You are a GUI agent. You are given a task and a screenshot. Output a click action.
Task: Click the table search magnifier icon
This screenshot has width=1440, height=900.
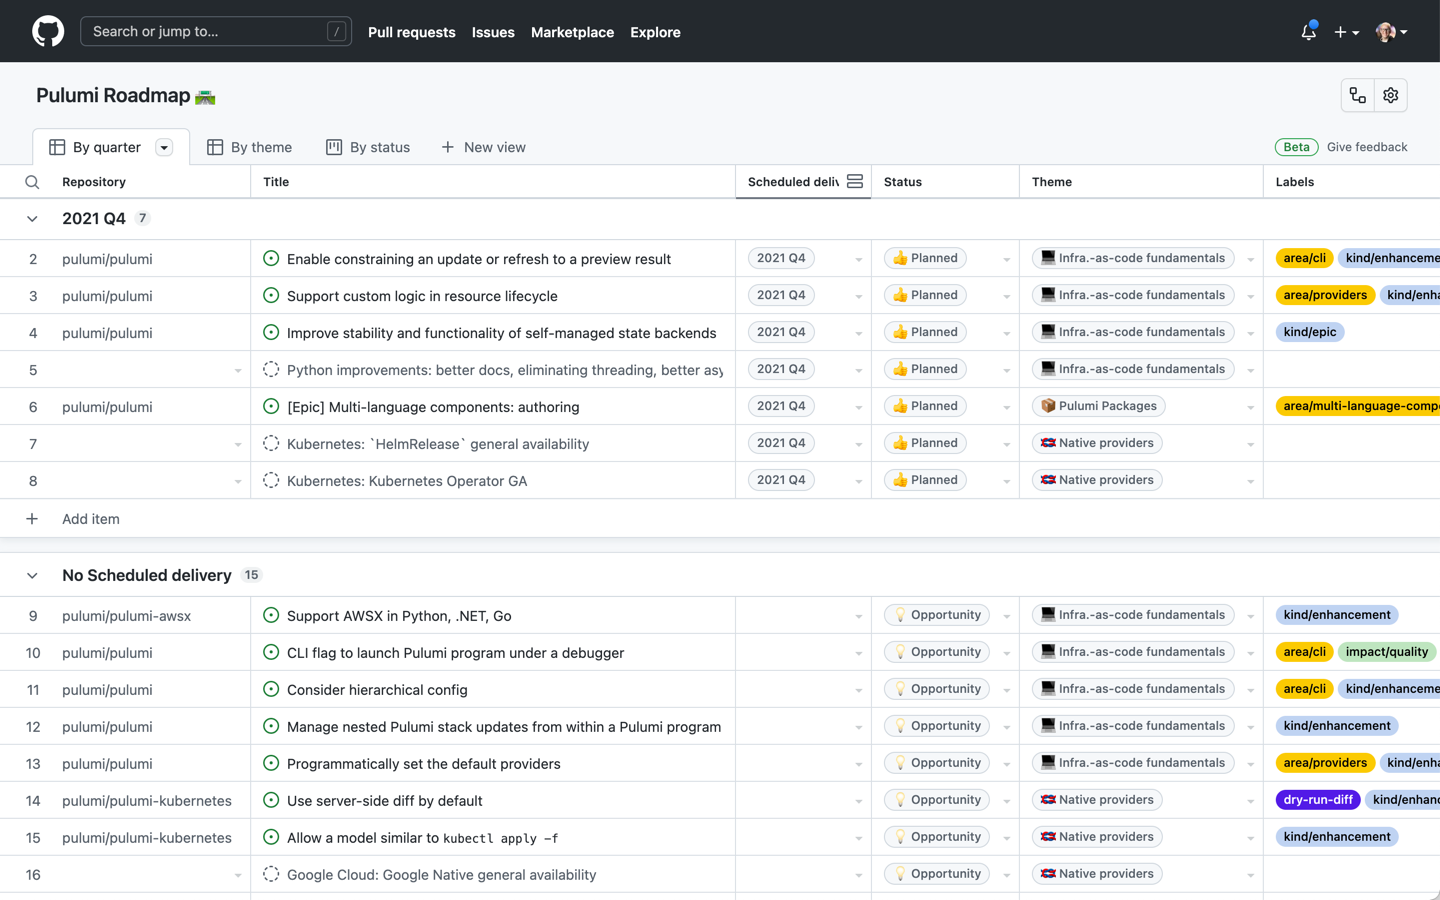point(32,182)
